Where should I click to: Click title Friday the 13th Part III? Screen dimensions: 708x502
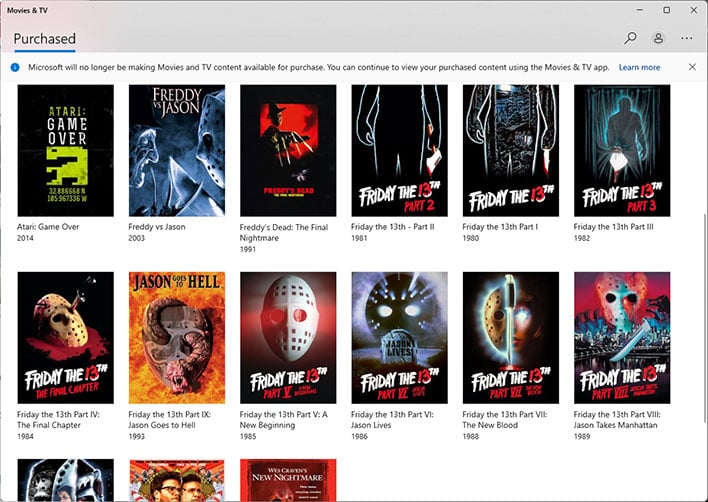pos(613,227)
